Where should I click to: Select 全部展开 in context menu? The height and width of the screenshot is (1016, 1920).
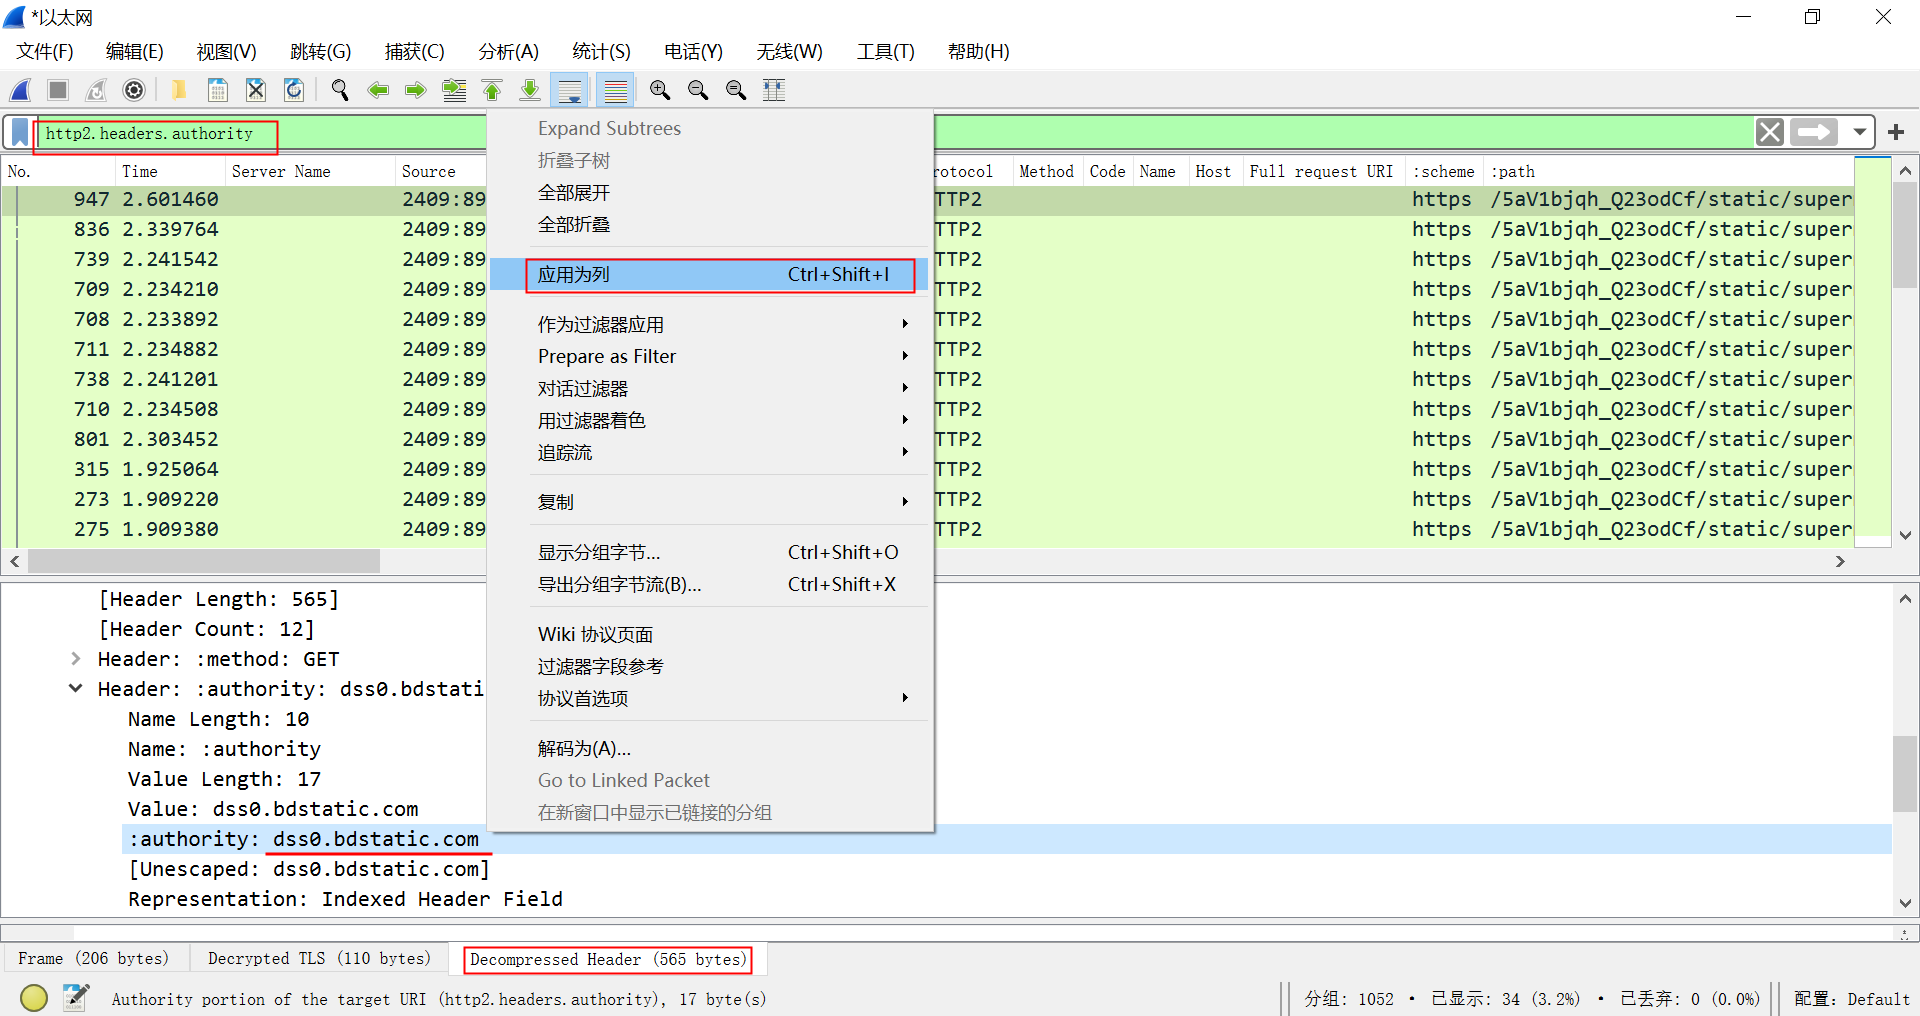click(709, 192)
